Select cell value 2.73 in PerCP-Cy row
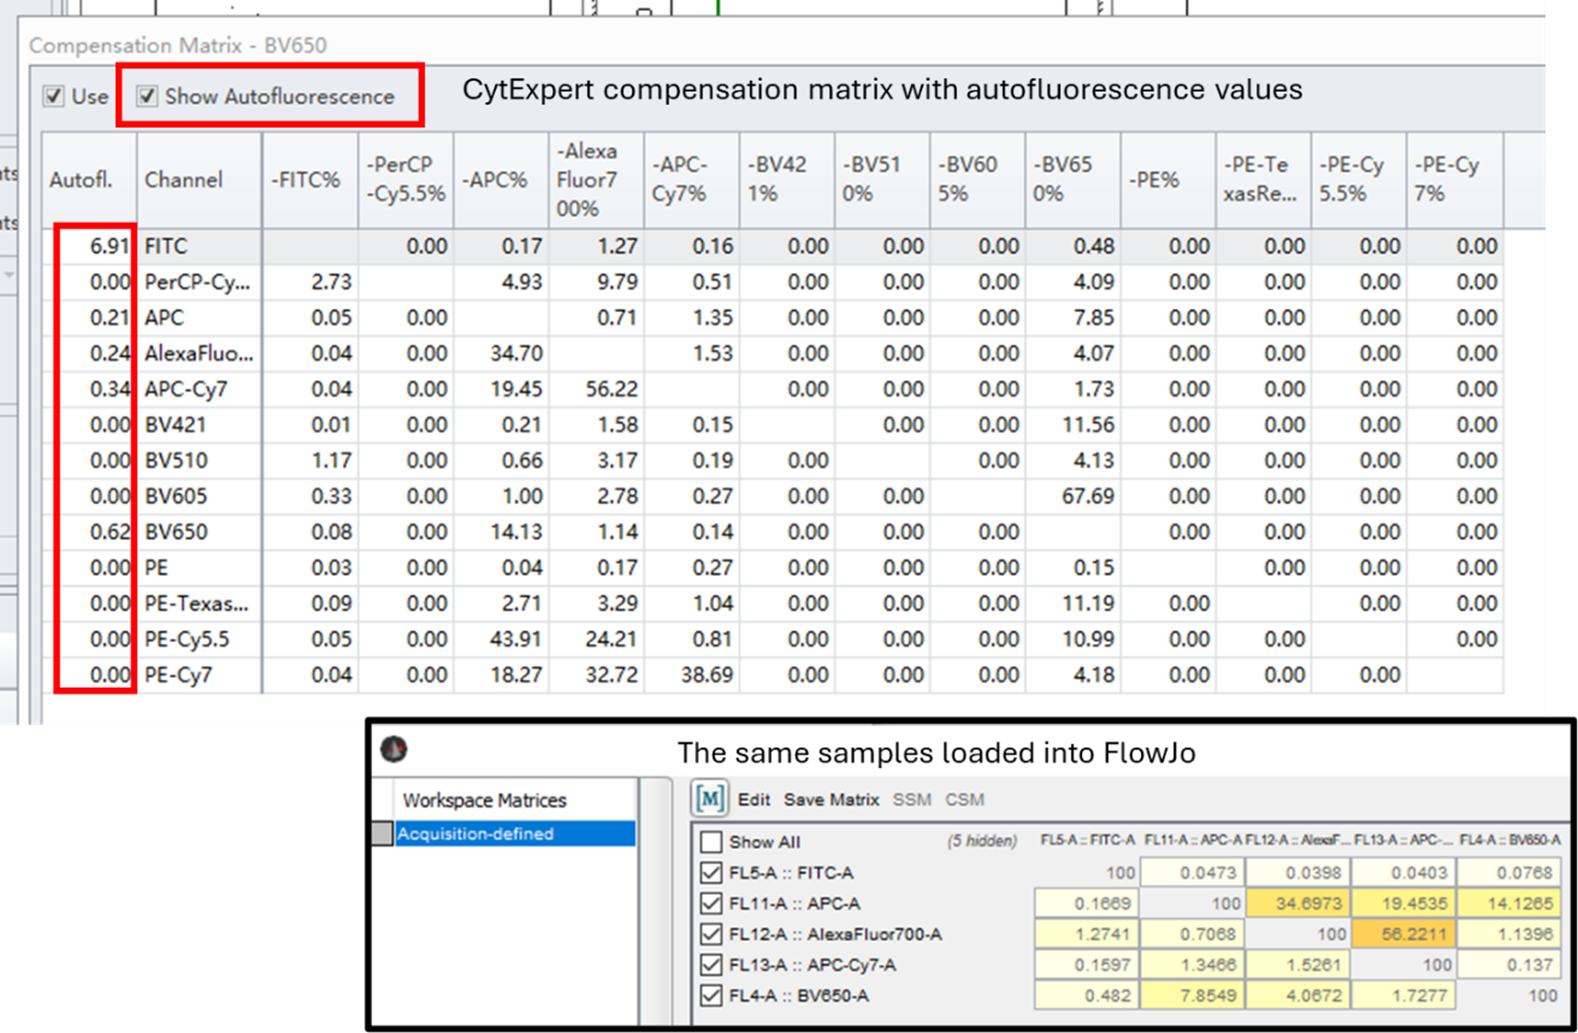This screenshot has width=1578, height=1033. click(331, 283)
